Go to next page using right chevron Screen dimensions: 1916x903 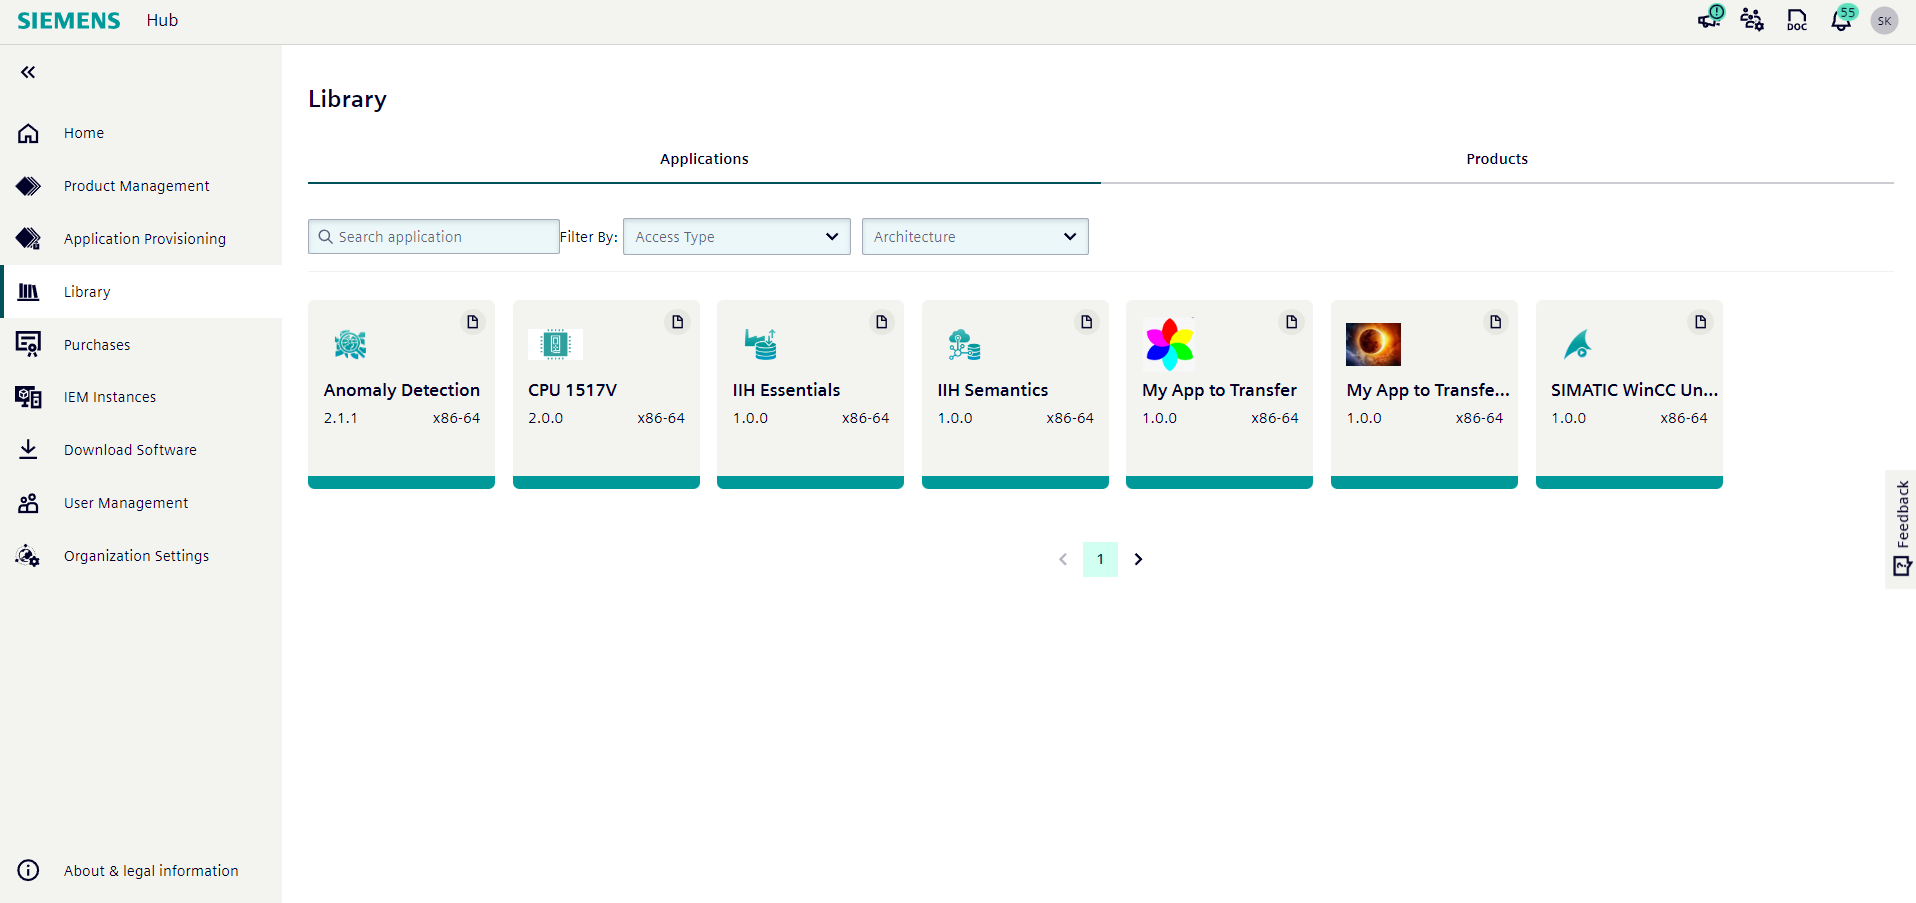pos(1138,559)
